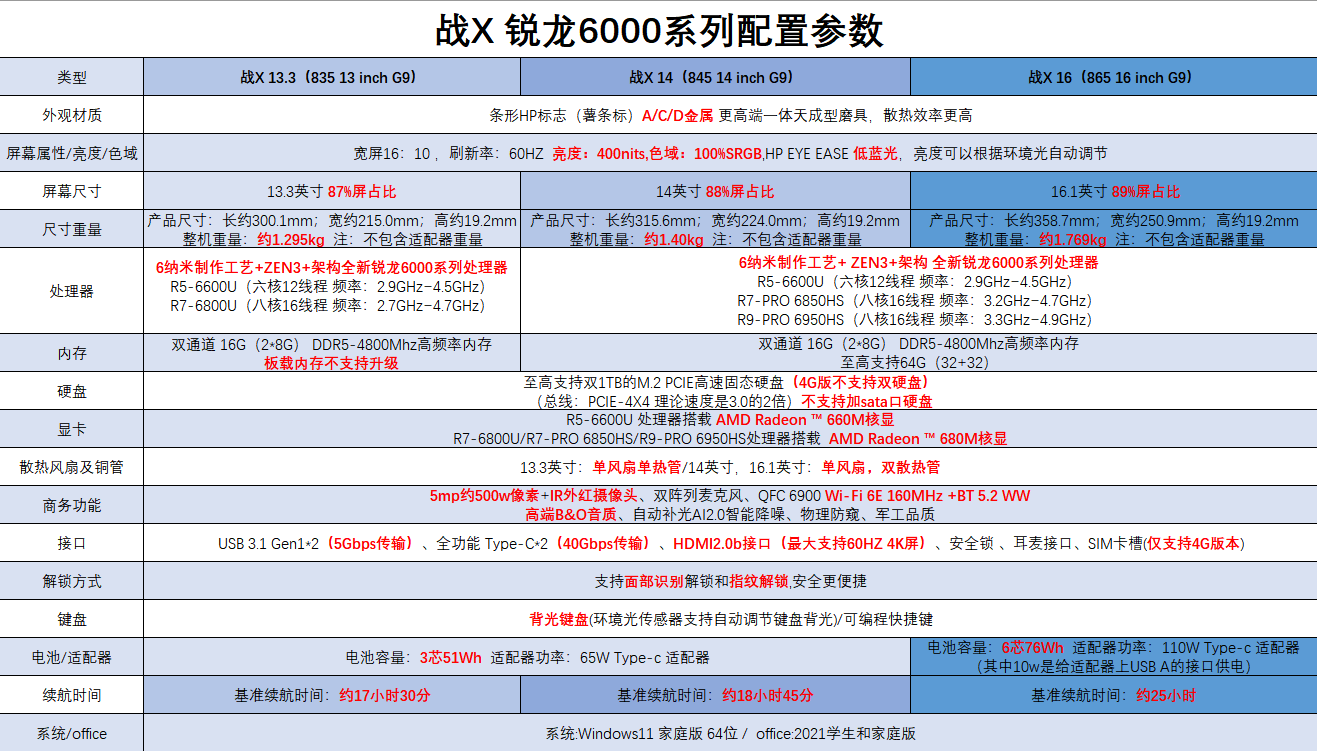Click the "显卡" row label
This screenshot has width=1317, height=751.
coord(72,429)
